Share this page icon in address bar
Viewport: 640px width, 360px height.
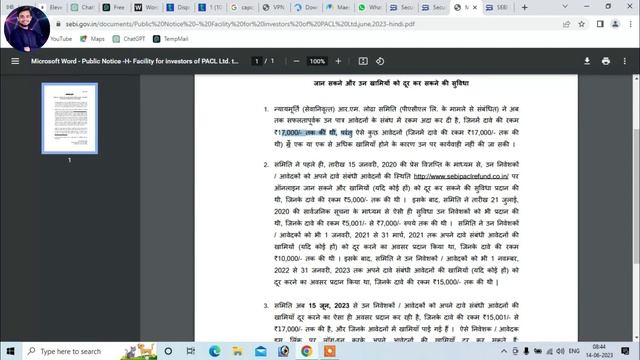[567, 24]
